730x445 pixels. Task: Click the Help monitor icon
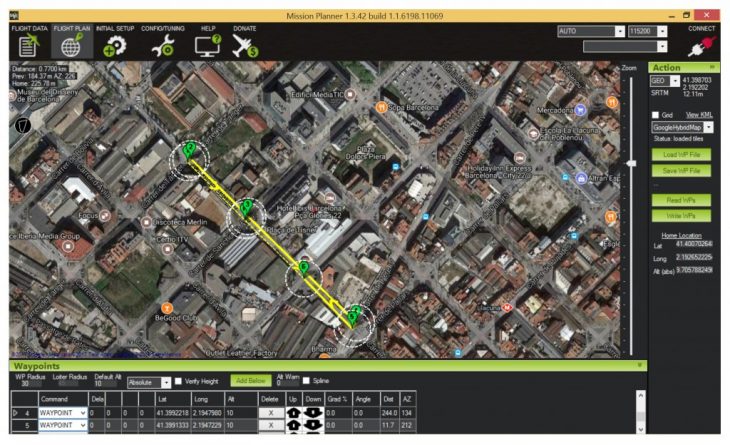pos(208,44)
